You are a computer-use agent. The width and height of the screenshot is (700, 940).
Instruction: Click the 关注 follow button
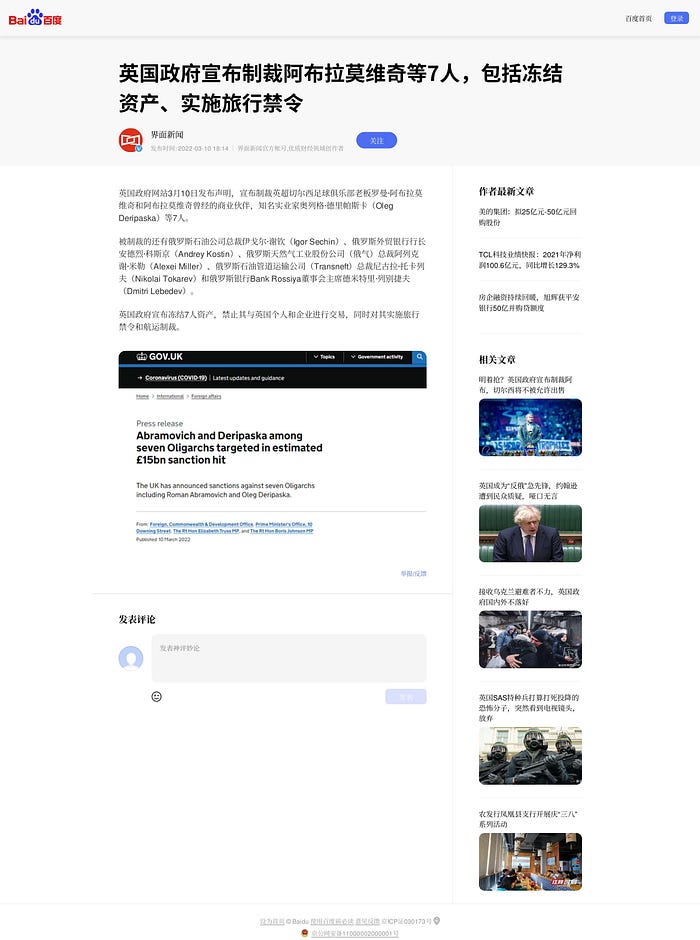376,140
